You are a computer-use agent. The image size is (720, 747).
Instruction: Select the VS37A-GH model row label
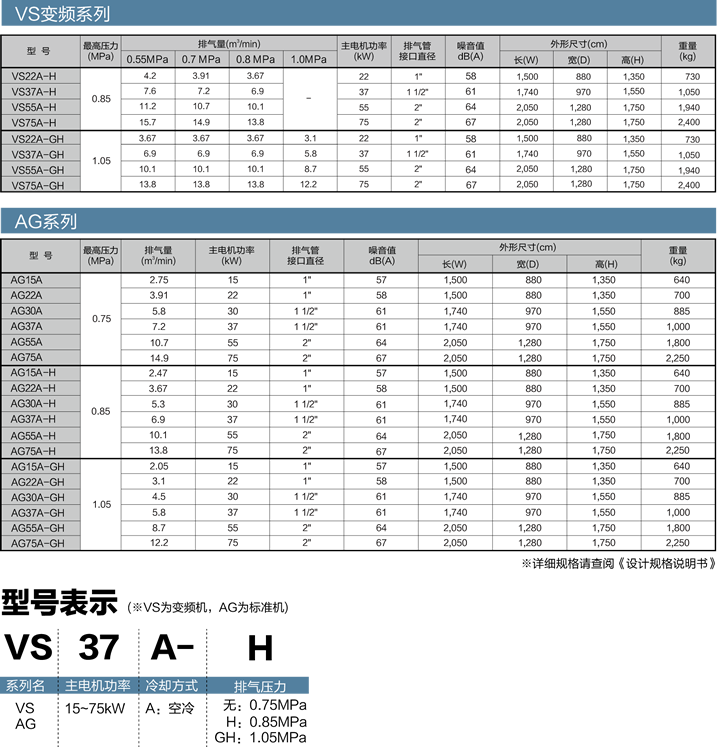pyautogui.click(x=38, y=154)
